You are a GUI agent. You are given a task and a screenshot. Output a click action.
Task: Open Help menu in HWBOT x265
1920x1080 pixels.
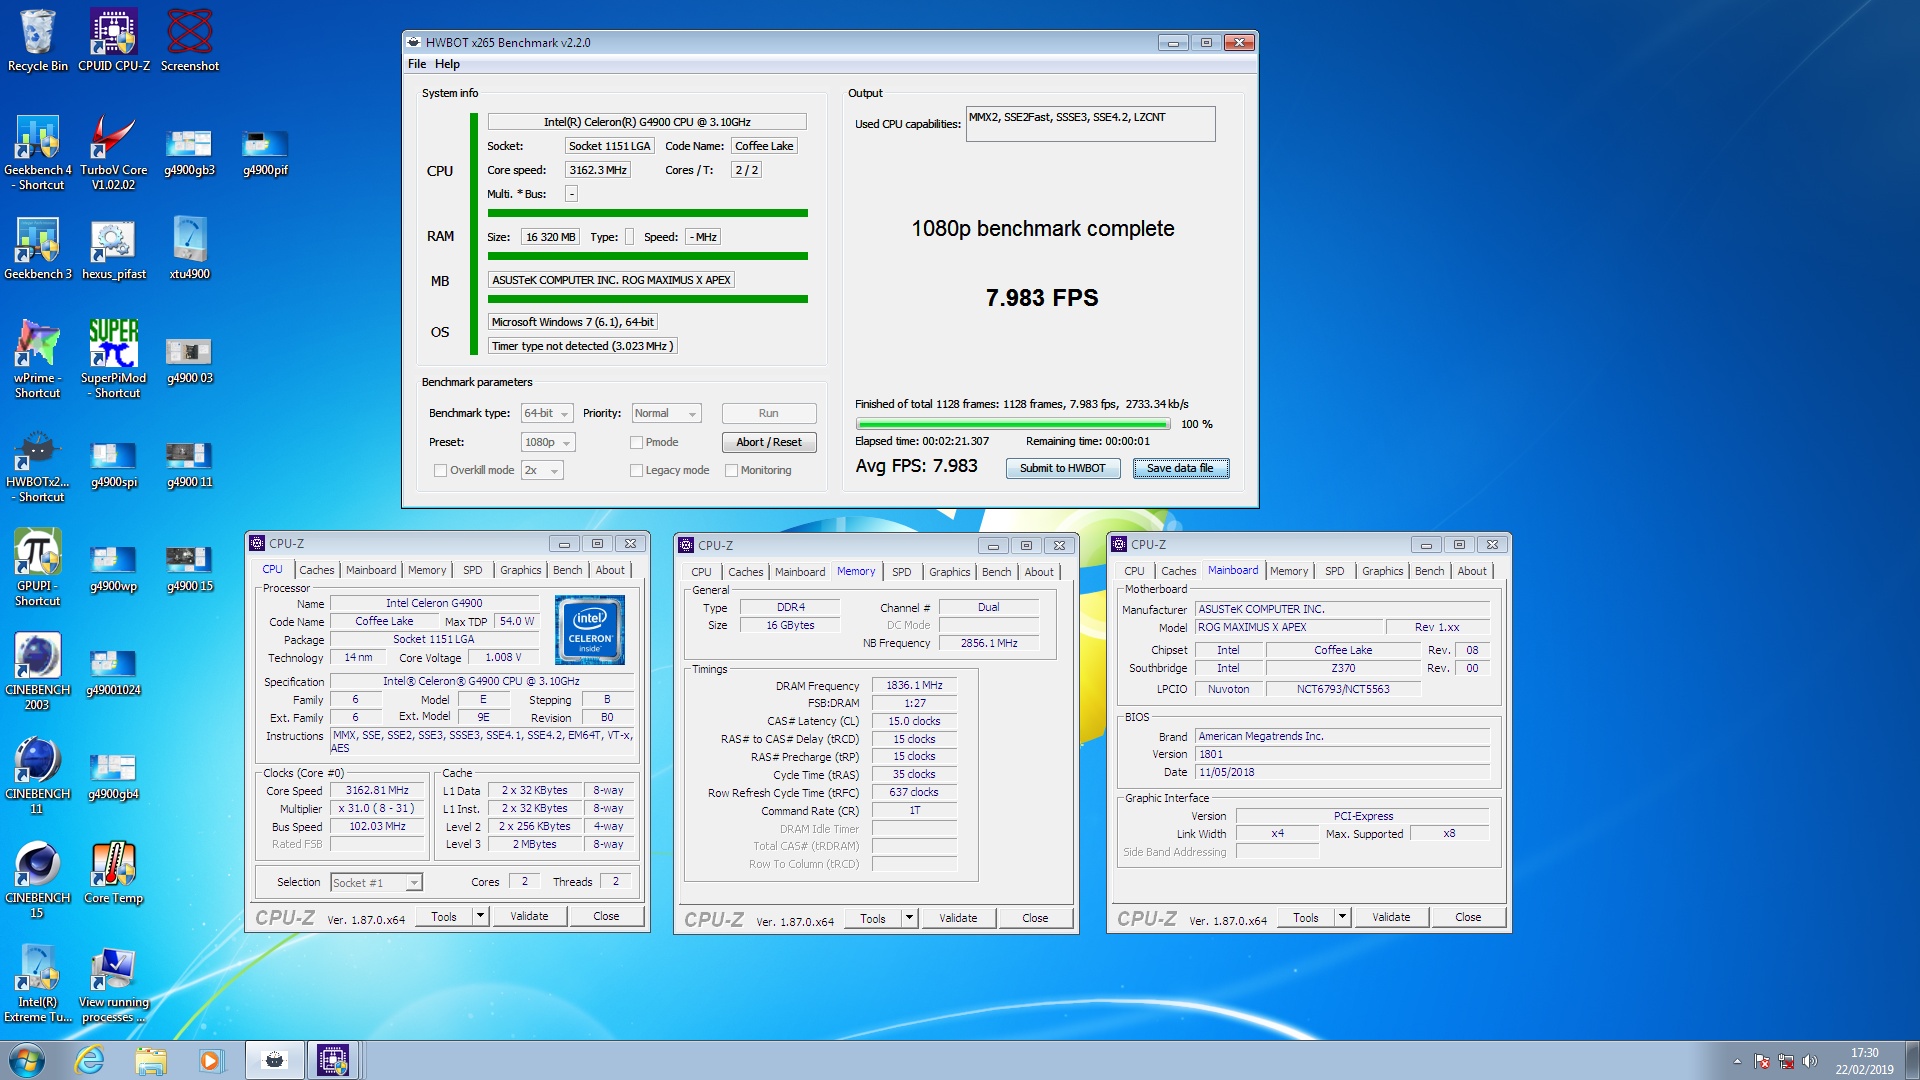[447, 64]
